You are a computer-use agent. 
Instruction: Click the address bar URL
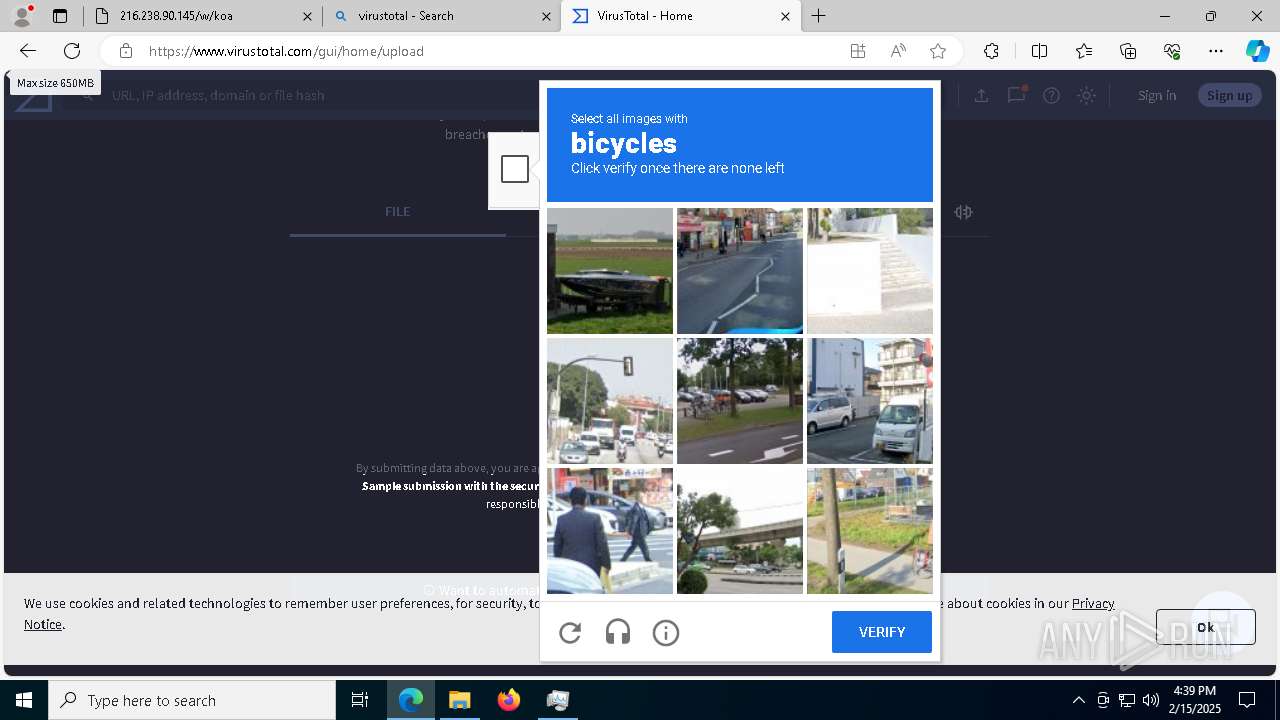point(286,51)
